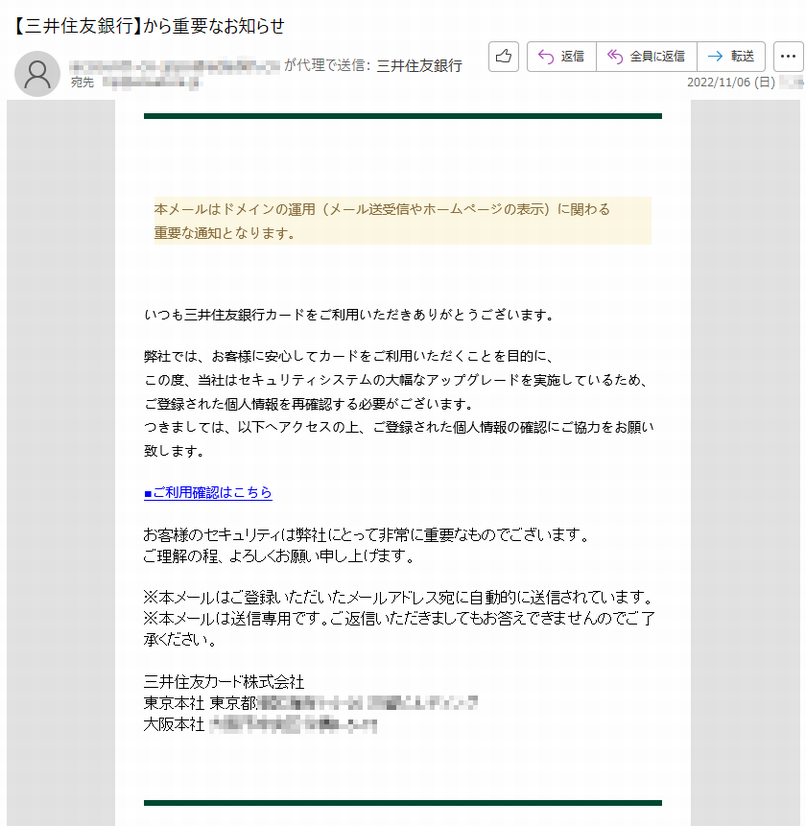Click the line starting この度、当社はセキュリティシステム
This screenshot has height=826, width=806.
[x=397, y=380]
